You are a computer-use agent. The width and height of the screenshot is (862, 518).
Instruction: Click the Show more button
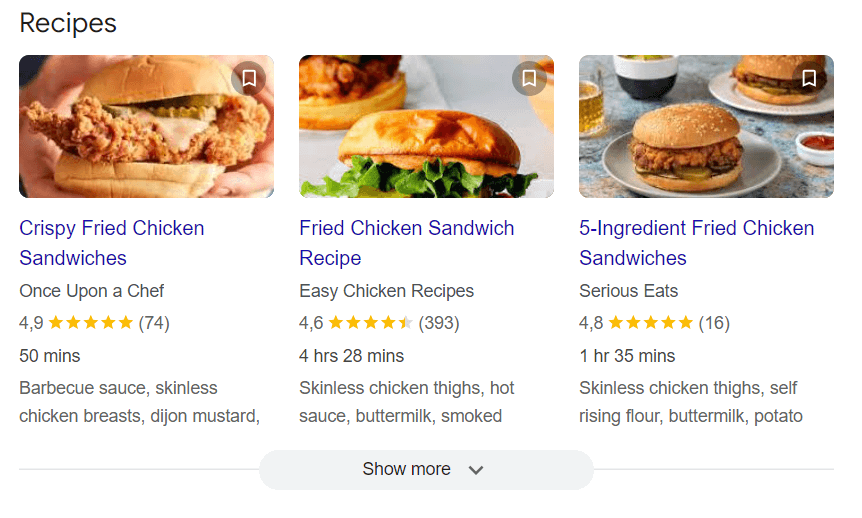pyautogui.click(x=426, y=470)
